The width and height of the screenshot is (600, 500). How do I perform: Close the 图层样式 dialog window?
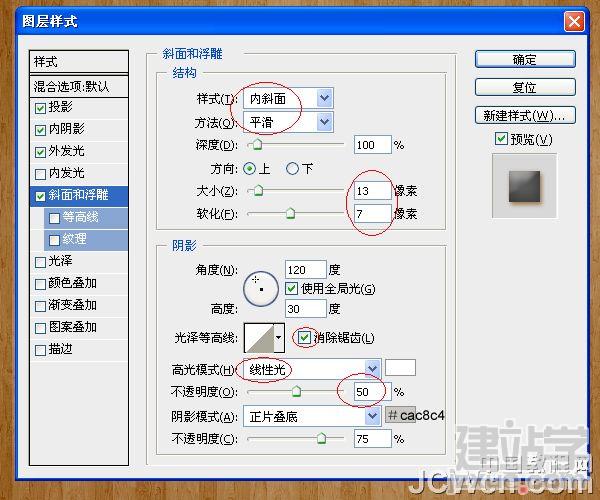574,21
